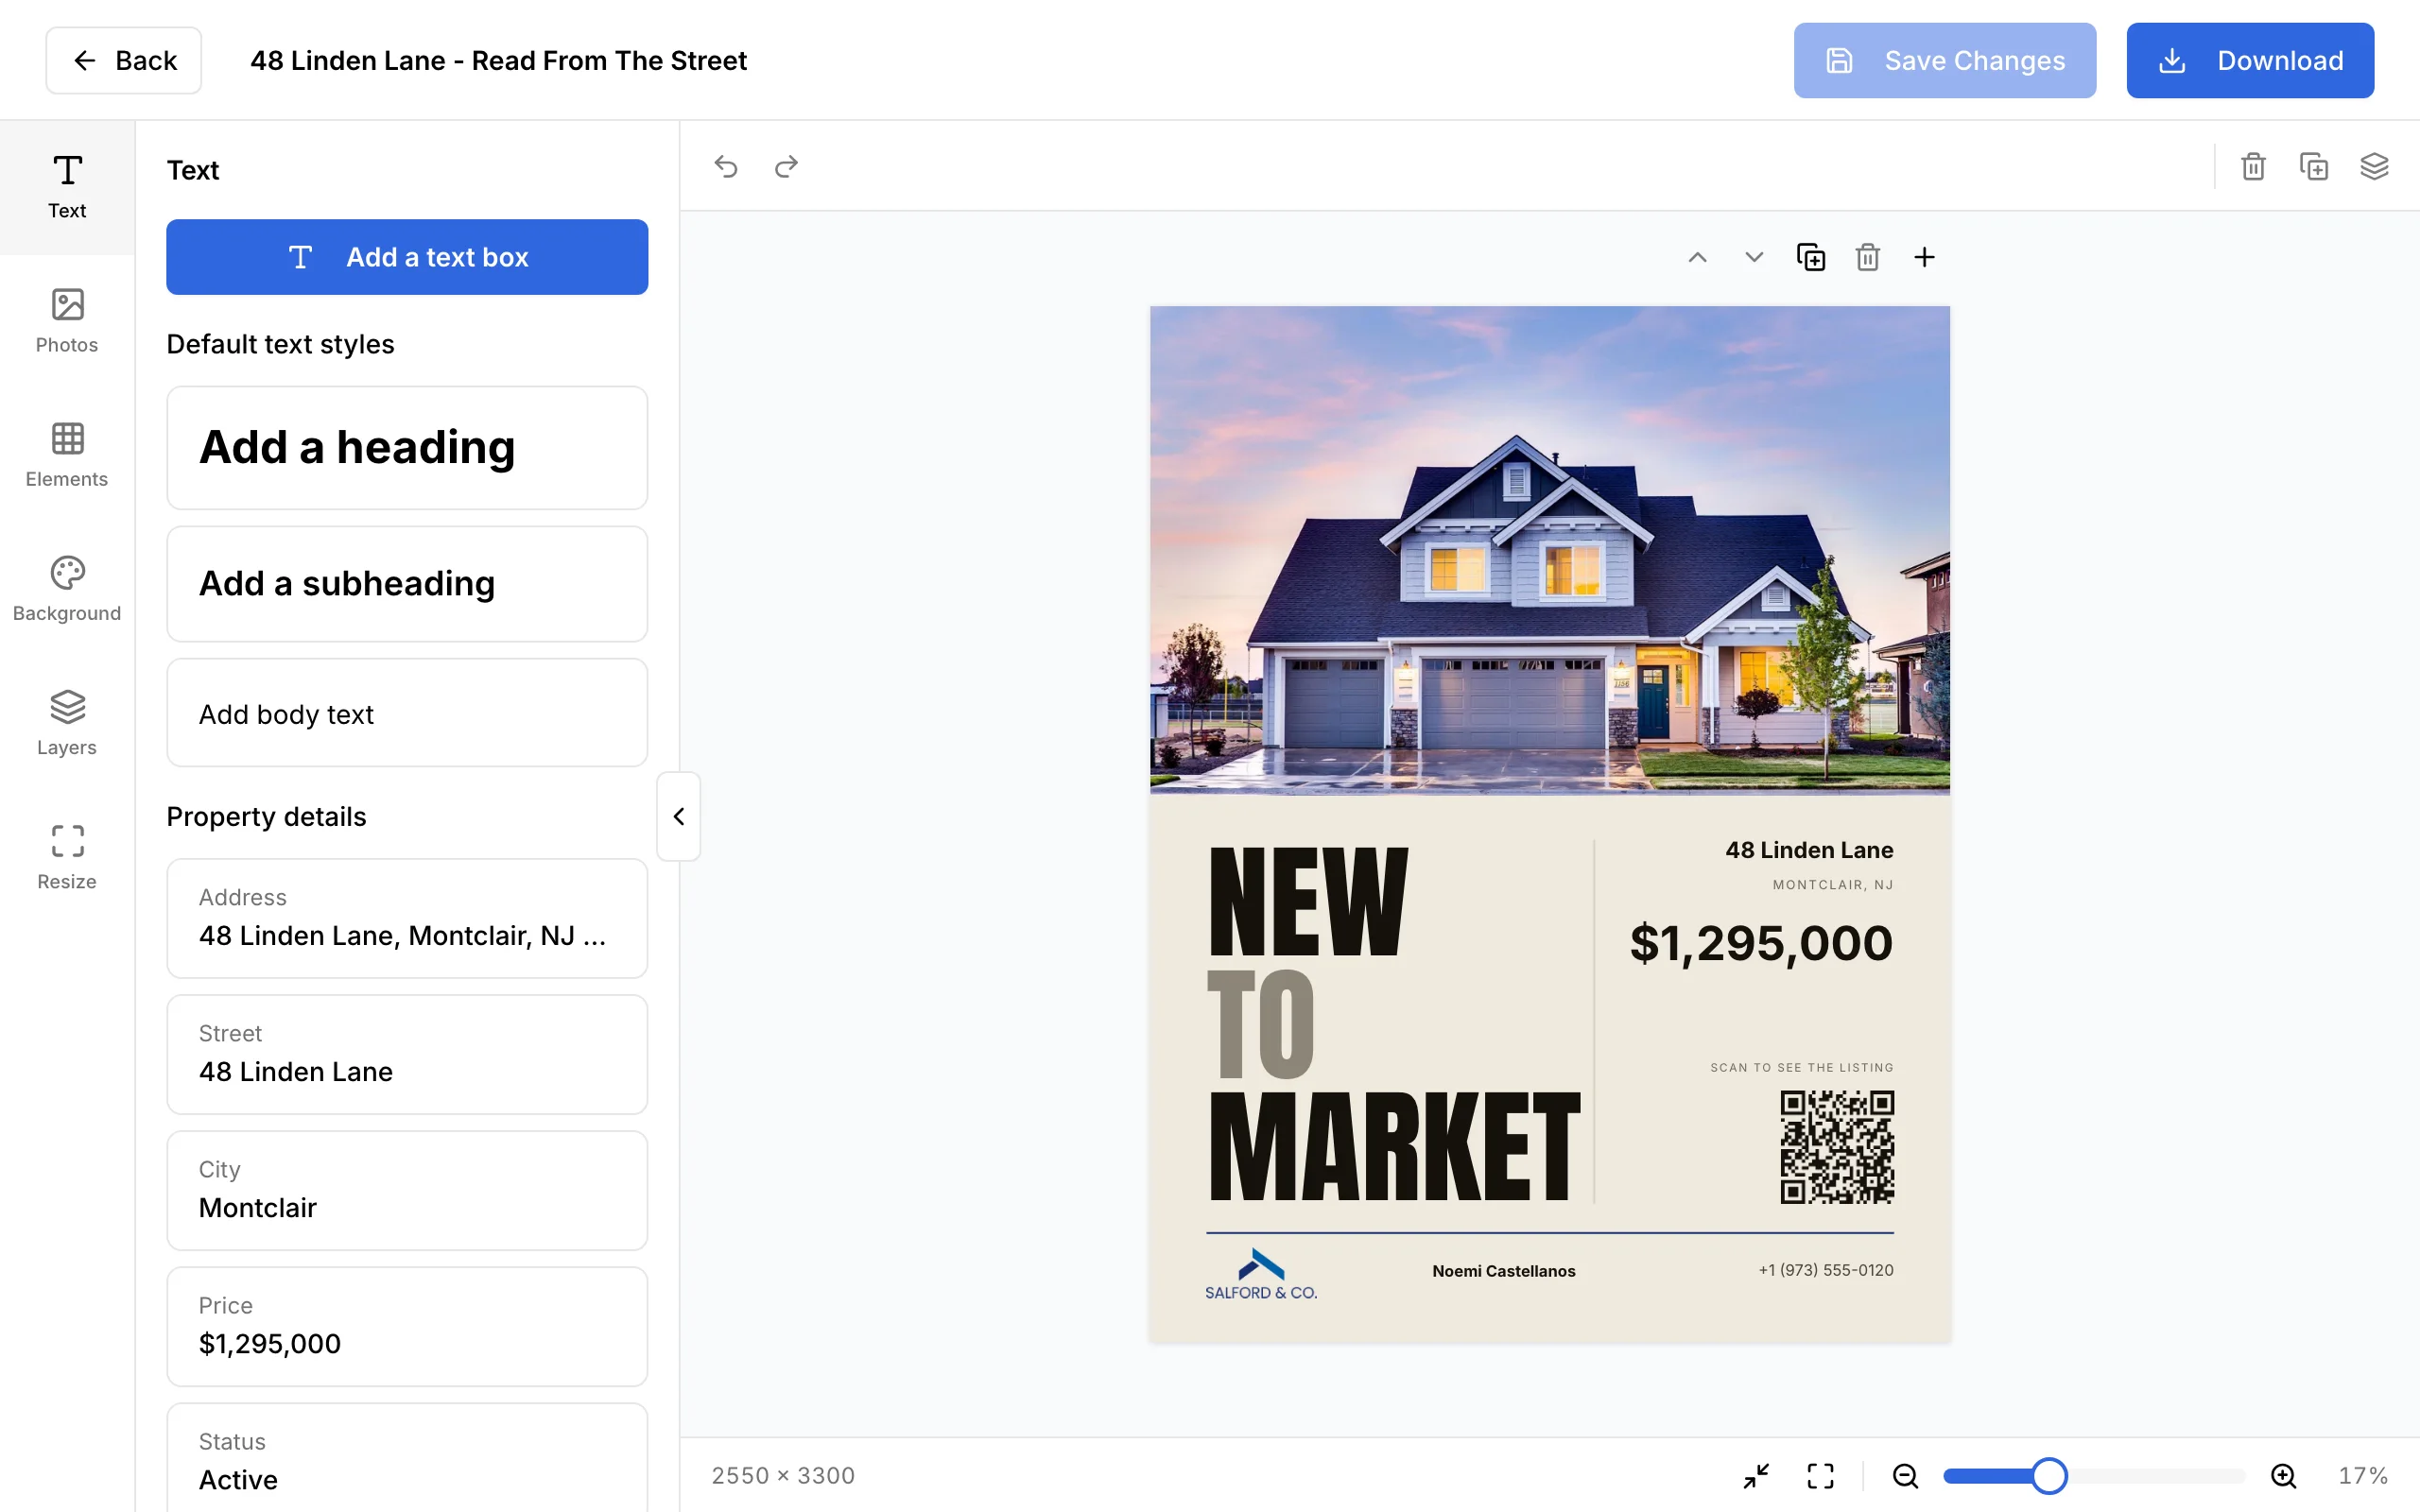Open the Layers panel in sidebar
Image resolution: width=2420 pixels, height=1512 pixels.
[x=67, y=723]
